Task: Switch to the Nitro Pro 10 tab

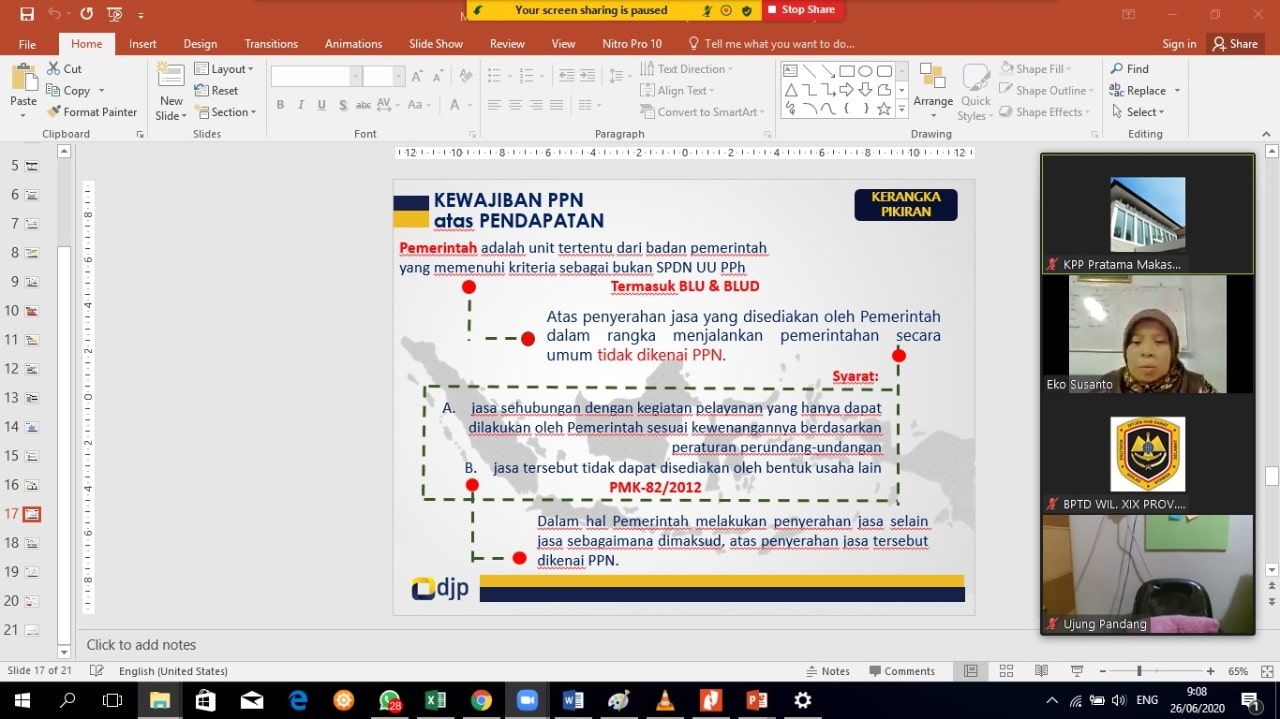Action: (631, 44)
